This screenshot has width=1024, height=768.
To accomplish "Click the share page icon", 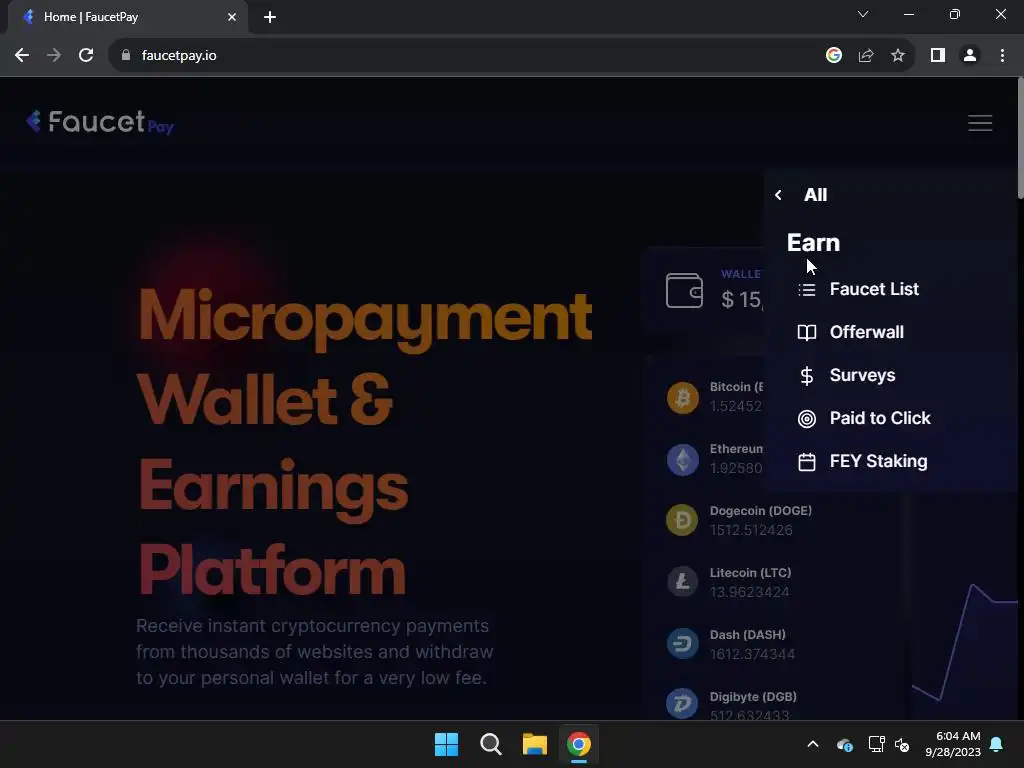I will tap(866, 56).
